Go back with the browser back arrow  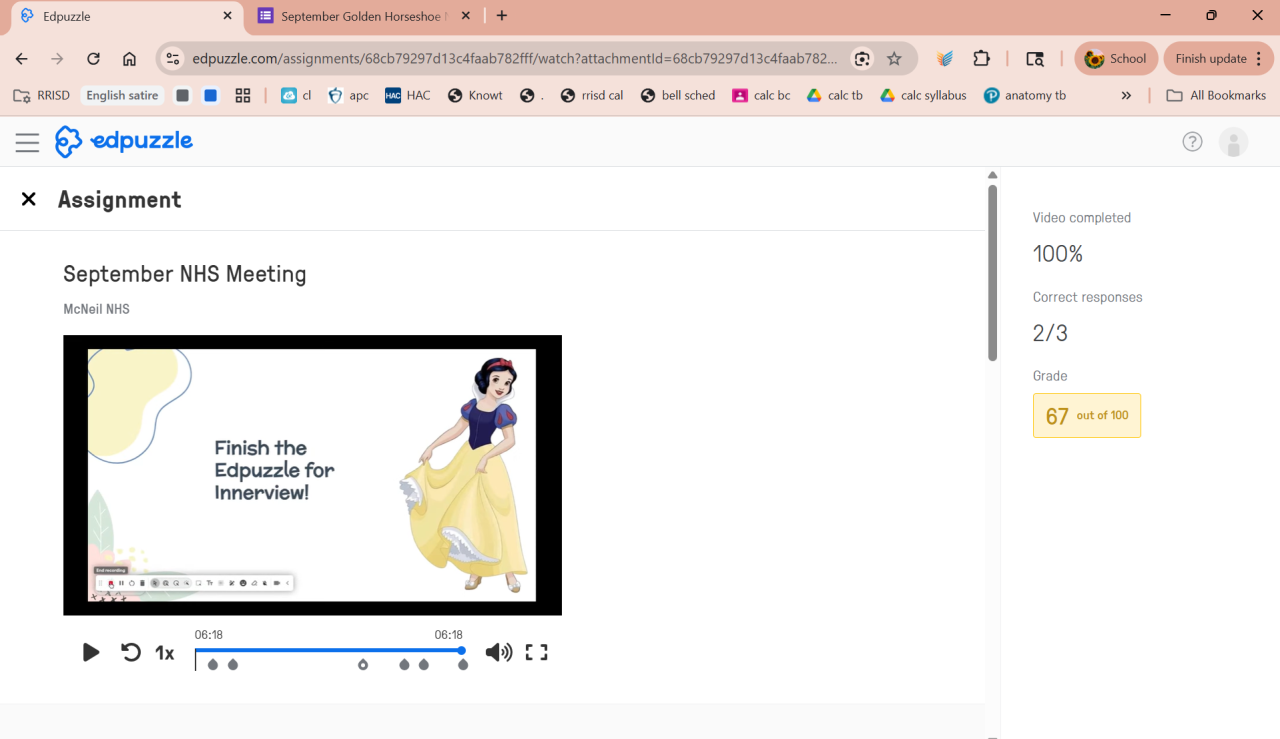tap(22, 59)
